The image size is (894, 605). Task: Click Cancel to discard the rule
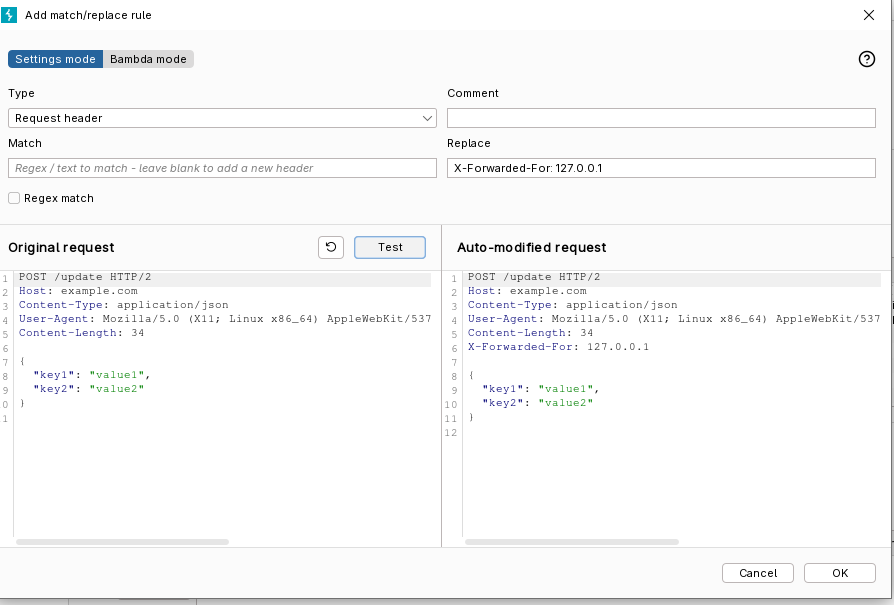[x=757, y=573]
